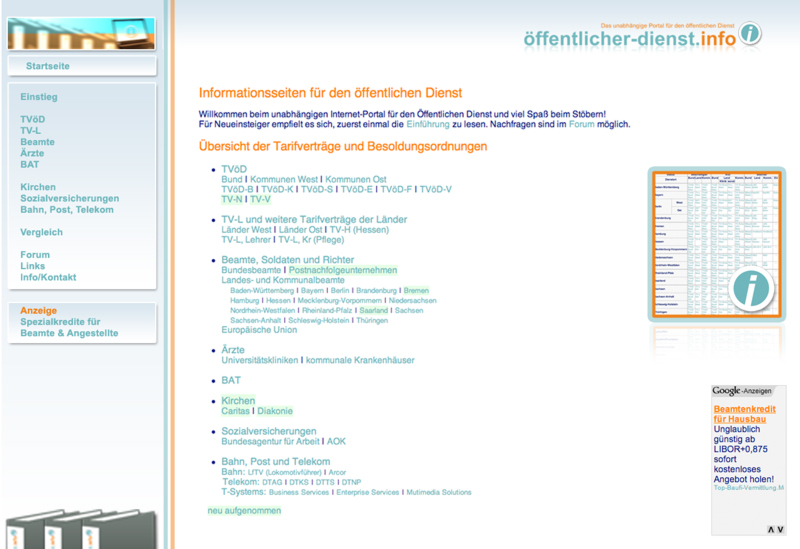Open the Baden-Württemberg state link
This screenshot has height=549, width=800.
pos(264,290)
